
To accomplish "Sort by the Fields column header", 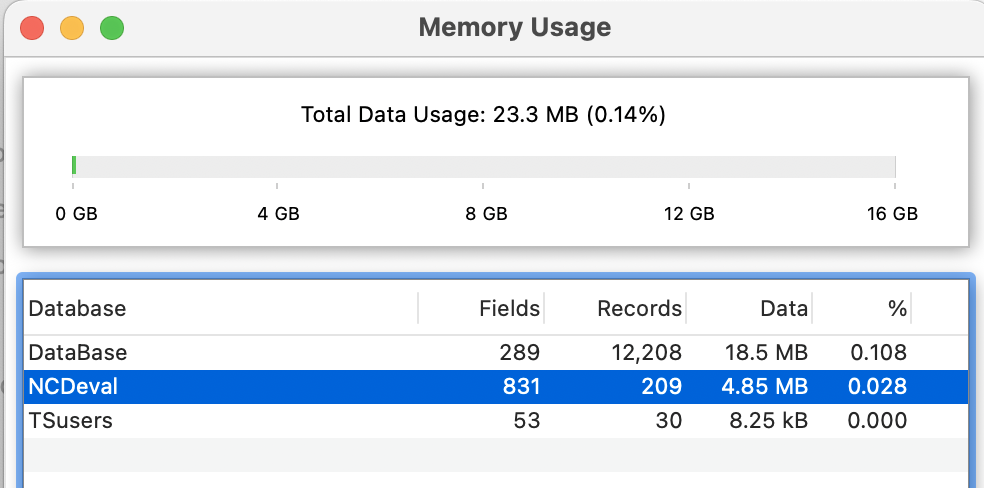I will (481, 308).
